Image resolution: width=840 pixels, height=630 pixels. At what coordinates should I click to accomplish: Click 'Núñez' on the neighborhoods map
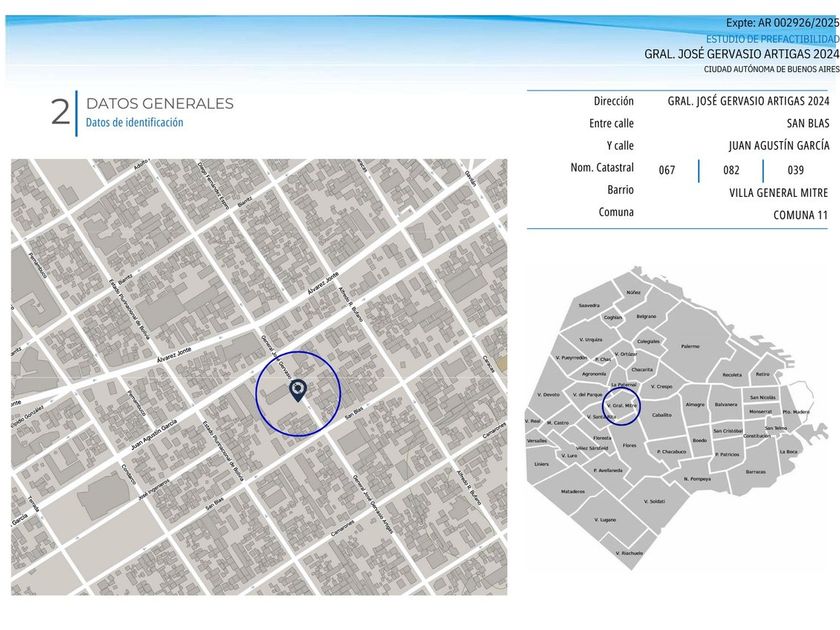click(x=633, y=292)
